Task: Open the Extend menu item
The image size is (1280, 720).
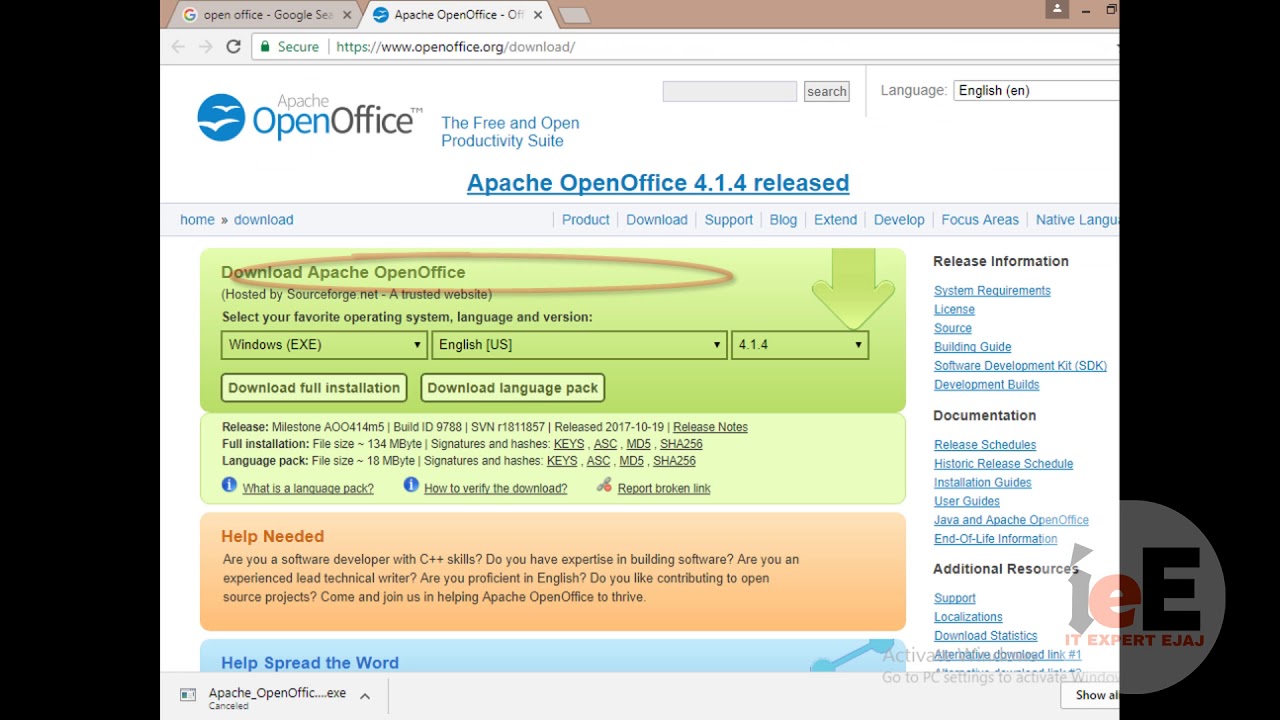Action: (836, 220)
